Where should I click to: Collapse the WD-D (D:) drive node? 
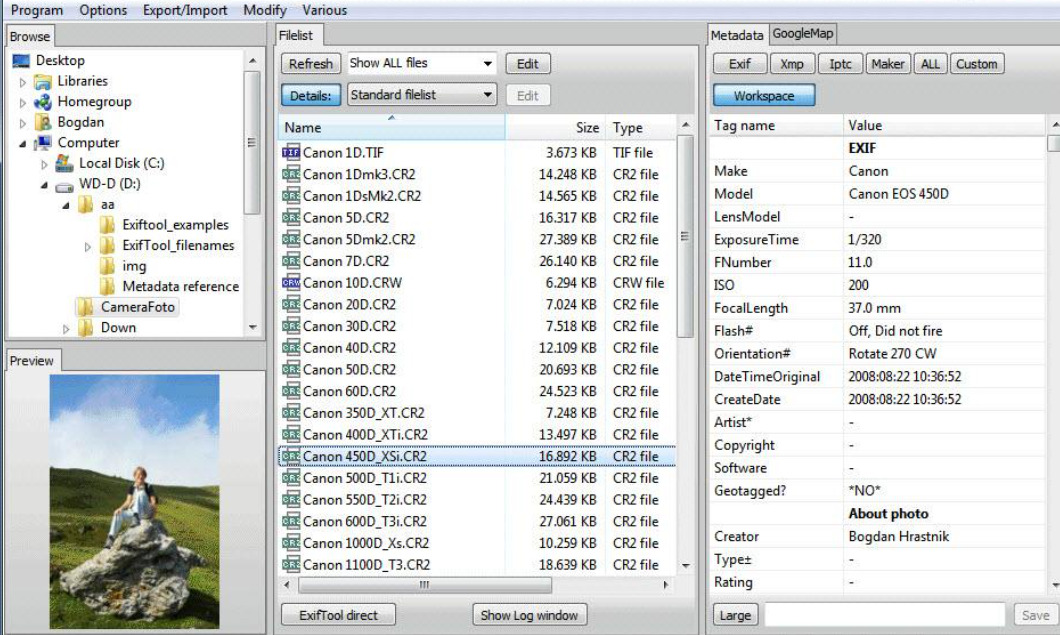click(45, 184)
